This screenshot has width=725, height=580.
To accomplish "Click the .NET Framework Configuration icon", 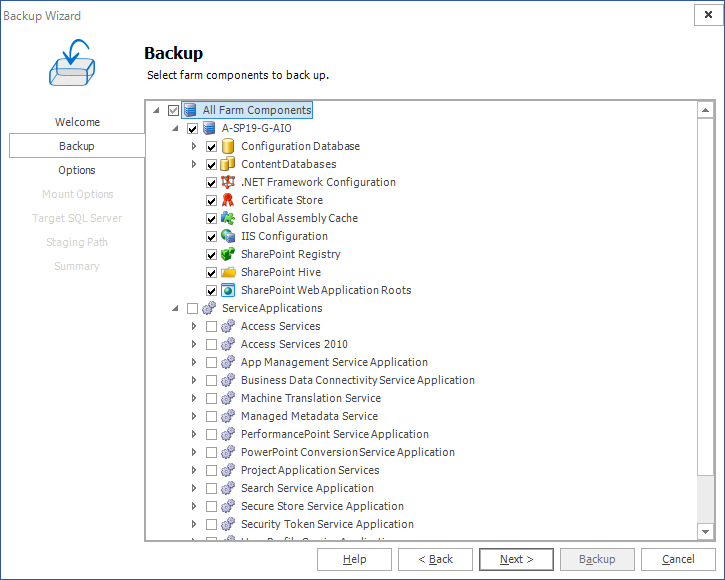I will 228,182.
